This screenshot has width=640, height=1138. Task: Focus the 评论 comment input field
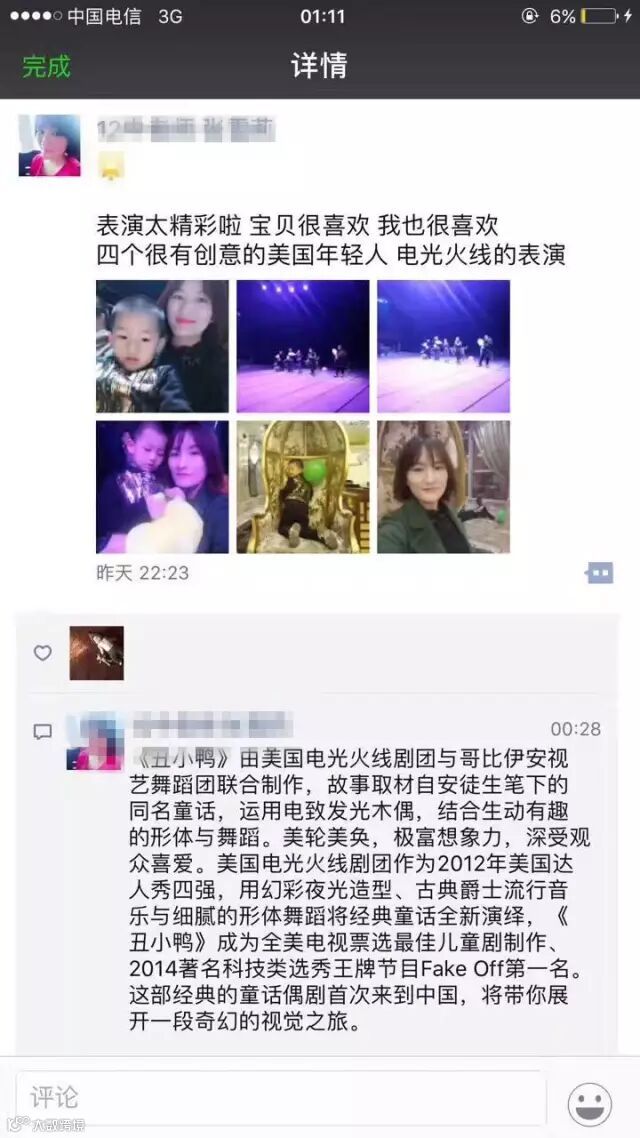tap(281, 1097)
